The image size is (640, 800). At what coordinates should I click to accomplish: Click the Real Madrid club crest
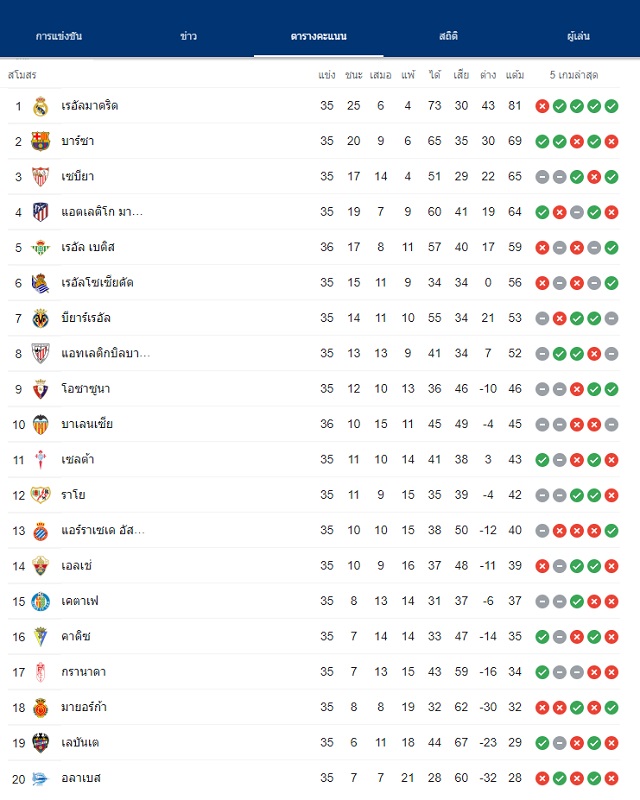click(x=40, y=106)
